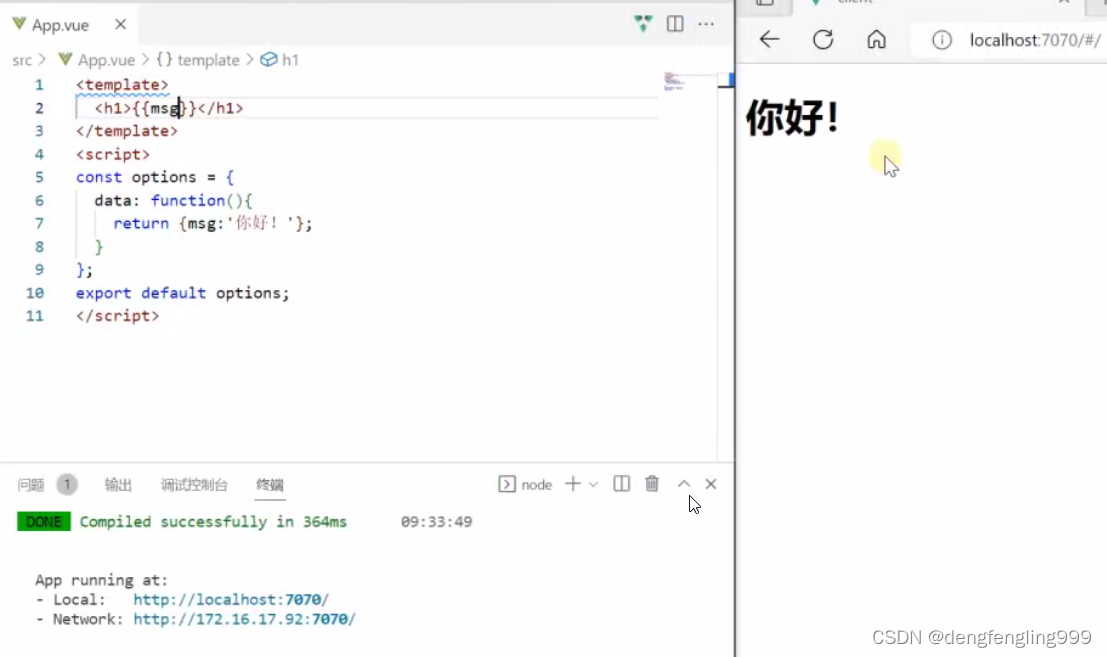This screenshot has width=1107, height=657.
Task: Click line number 10 in the gutter
Action: 35,293
